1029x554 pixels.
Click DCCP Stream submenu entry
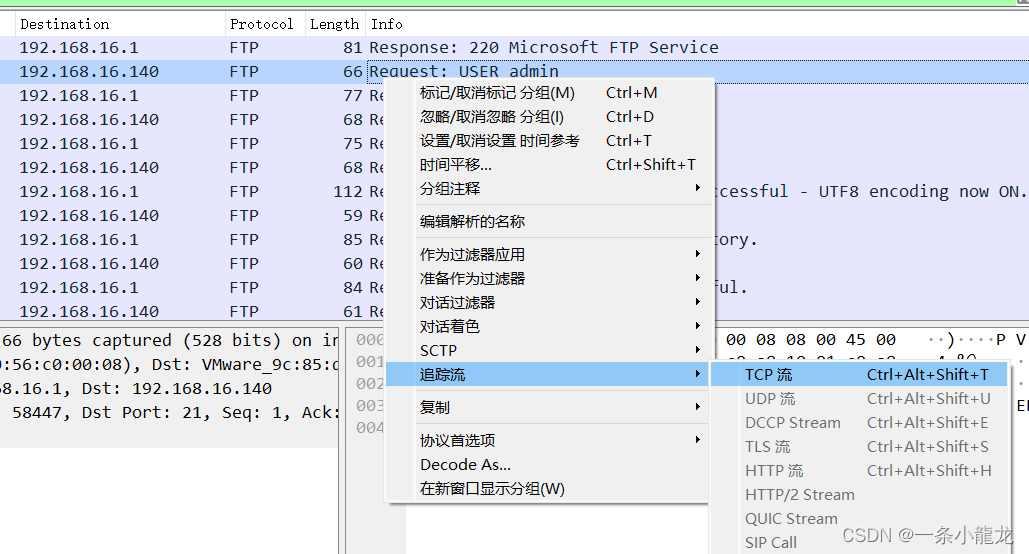coord(859,423)
